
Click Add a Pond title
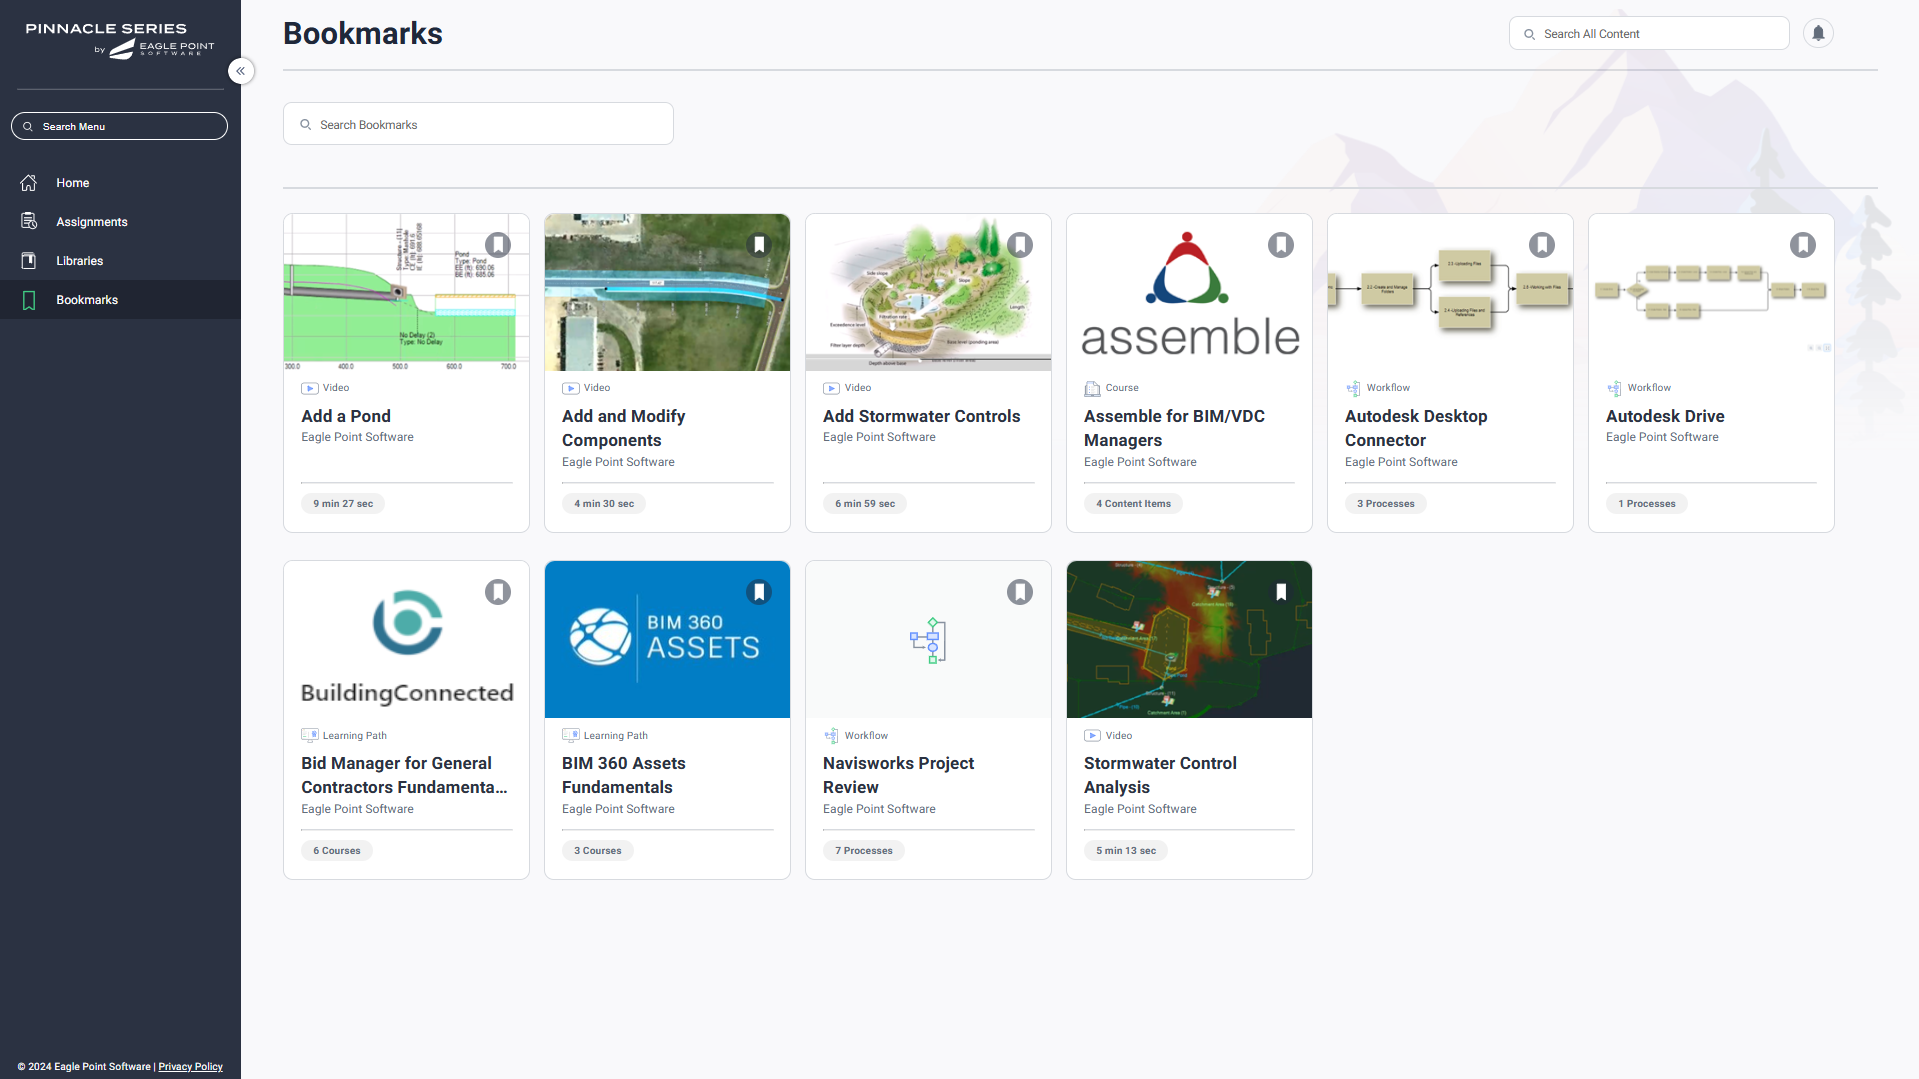[346, 416]
